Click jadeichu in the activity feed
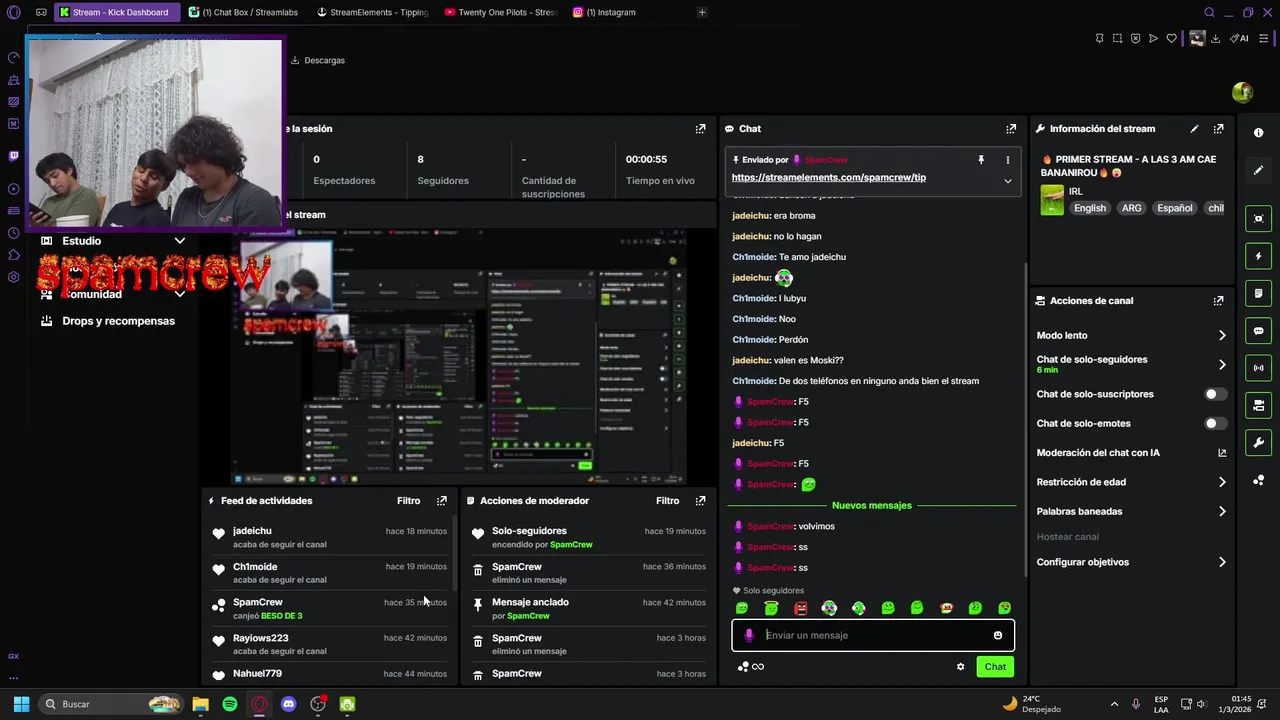Image resolution: width=1280 pixels, height=720 pixels. (252, 531)
